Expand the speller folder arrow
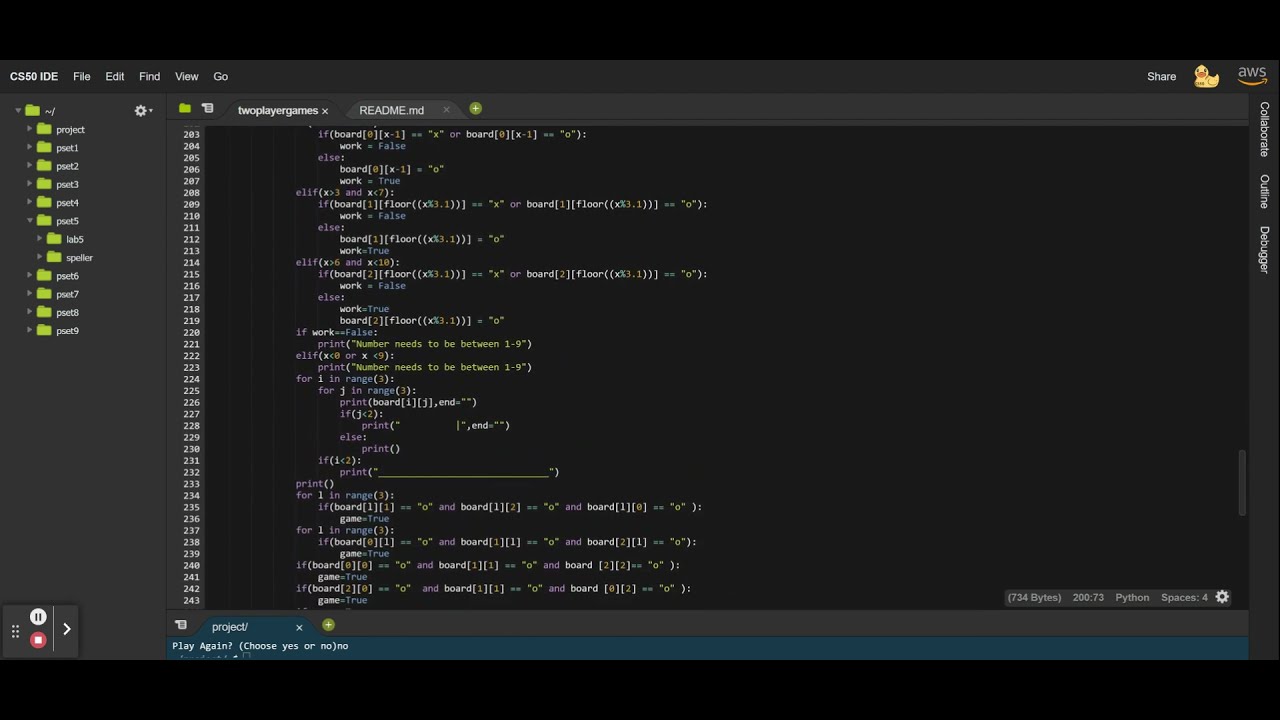Image resolution: width=1280 pixels, height=720 pixels. (40, 257)
